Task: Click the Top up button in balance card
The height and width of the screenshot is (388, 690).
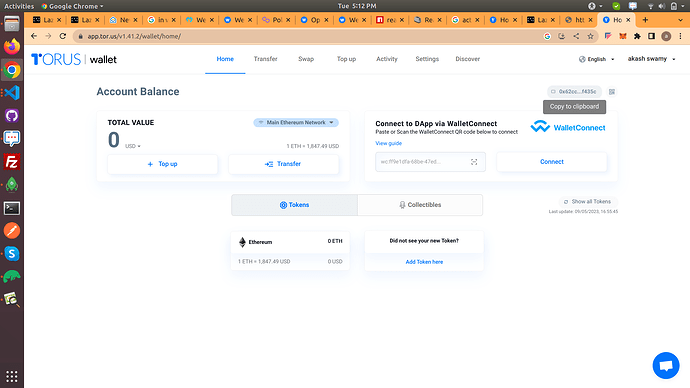Action: [x=162, y=164]
